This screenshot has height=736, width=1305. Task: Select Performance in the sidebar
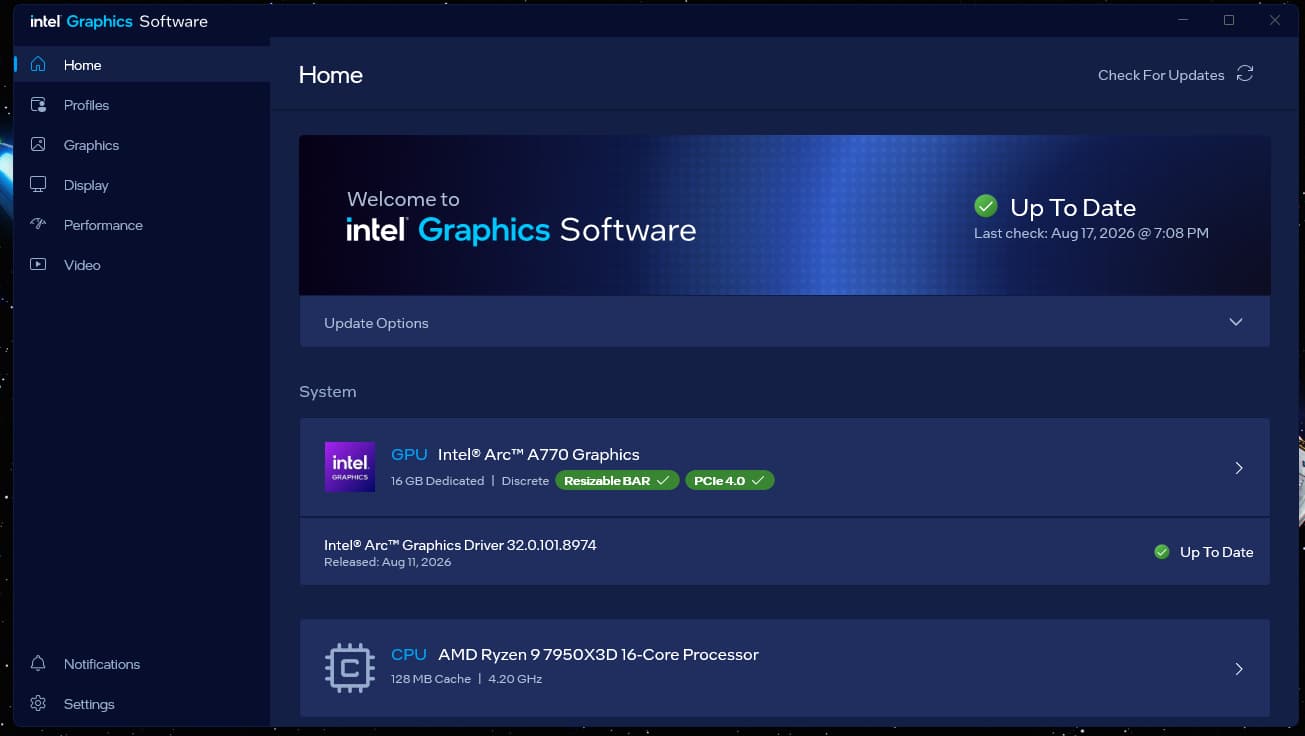142,225
